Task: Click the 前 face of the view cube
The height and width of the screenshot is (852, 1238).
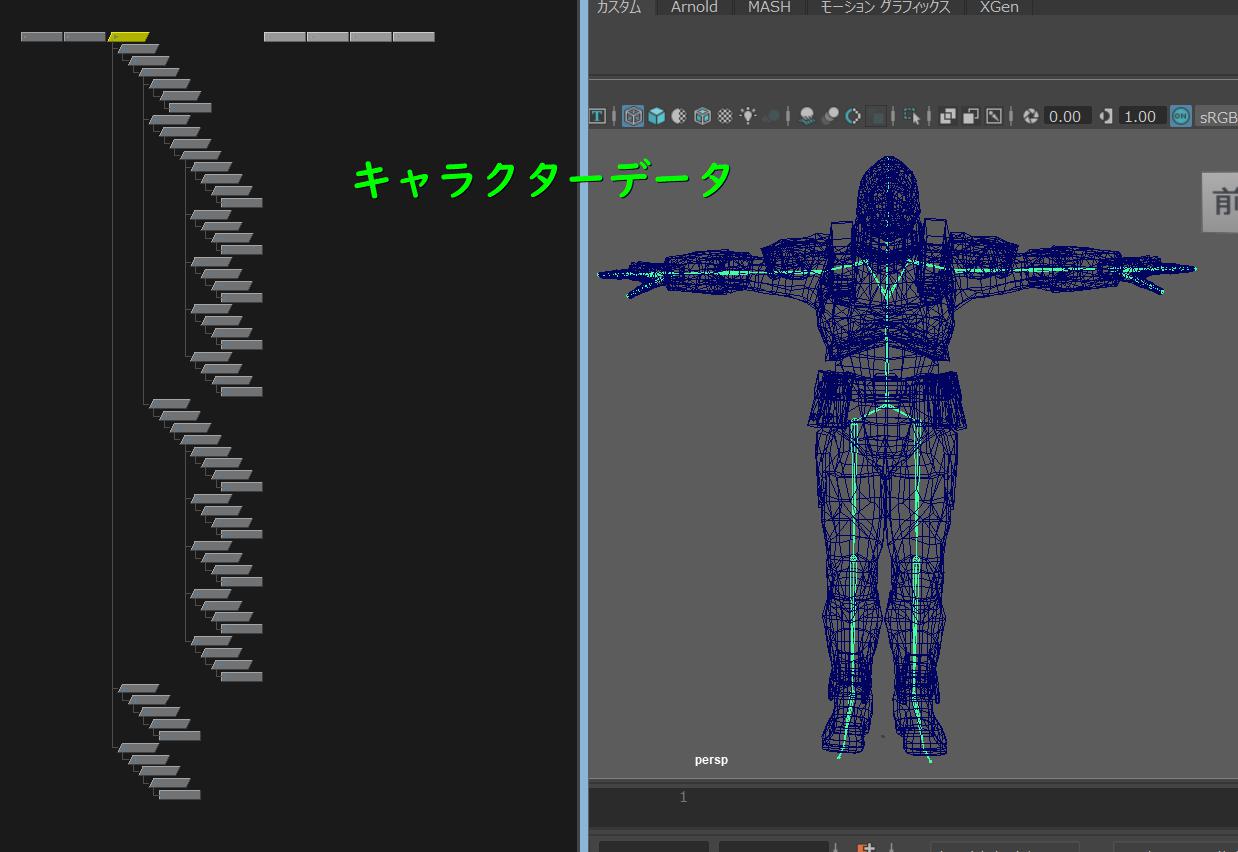Action: click(x=1220, y=202)
